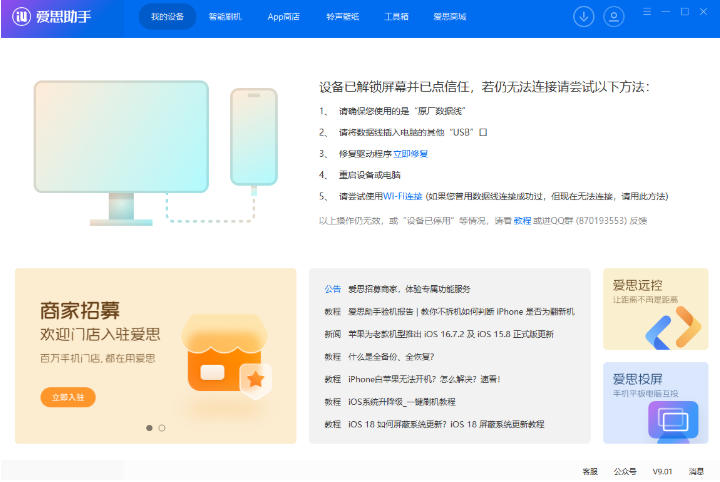Open tutorial iOS系统升降级_一键刷机教程
Image resolution: width=720 pixels, height=482 pixels.
(x=401, y=402)
